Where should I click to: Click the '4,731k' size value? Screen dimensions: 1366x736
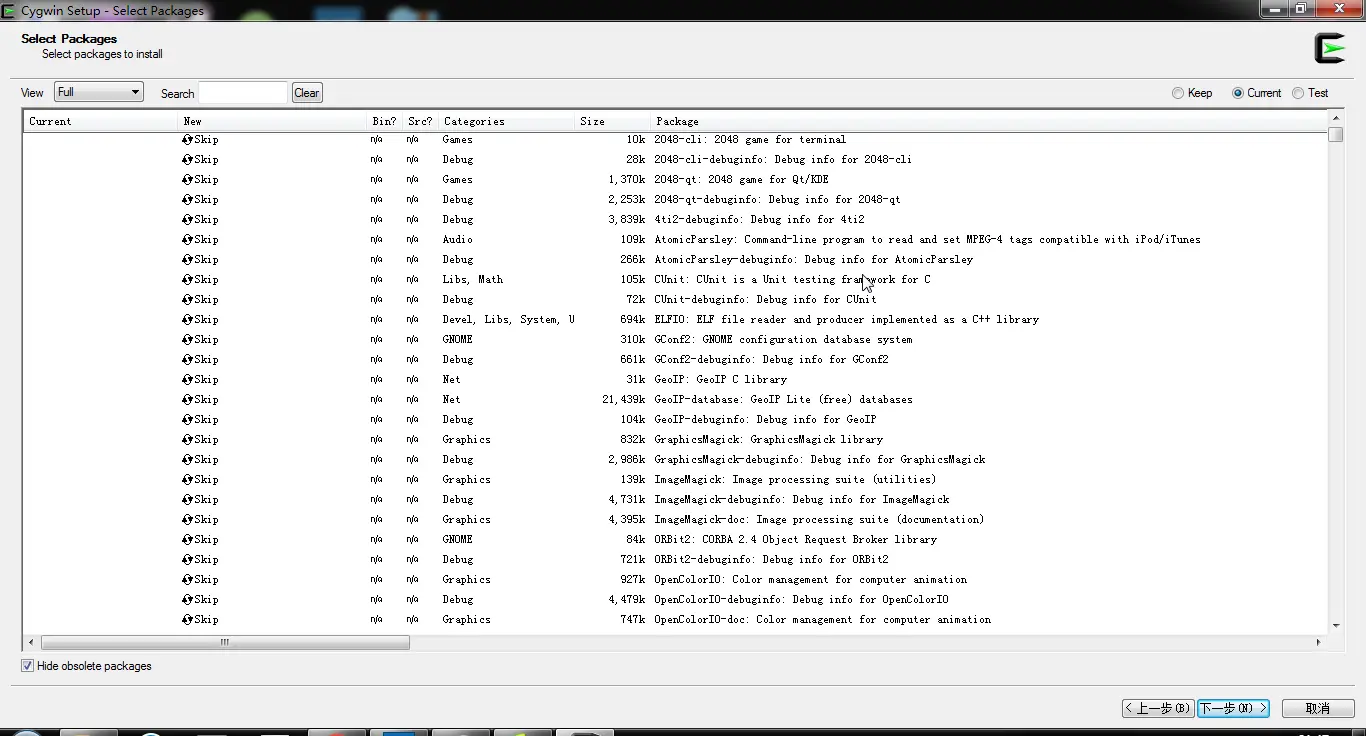point(627,500)
